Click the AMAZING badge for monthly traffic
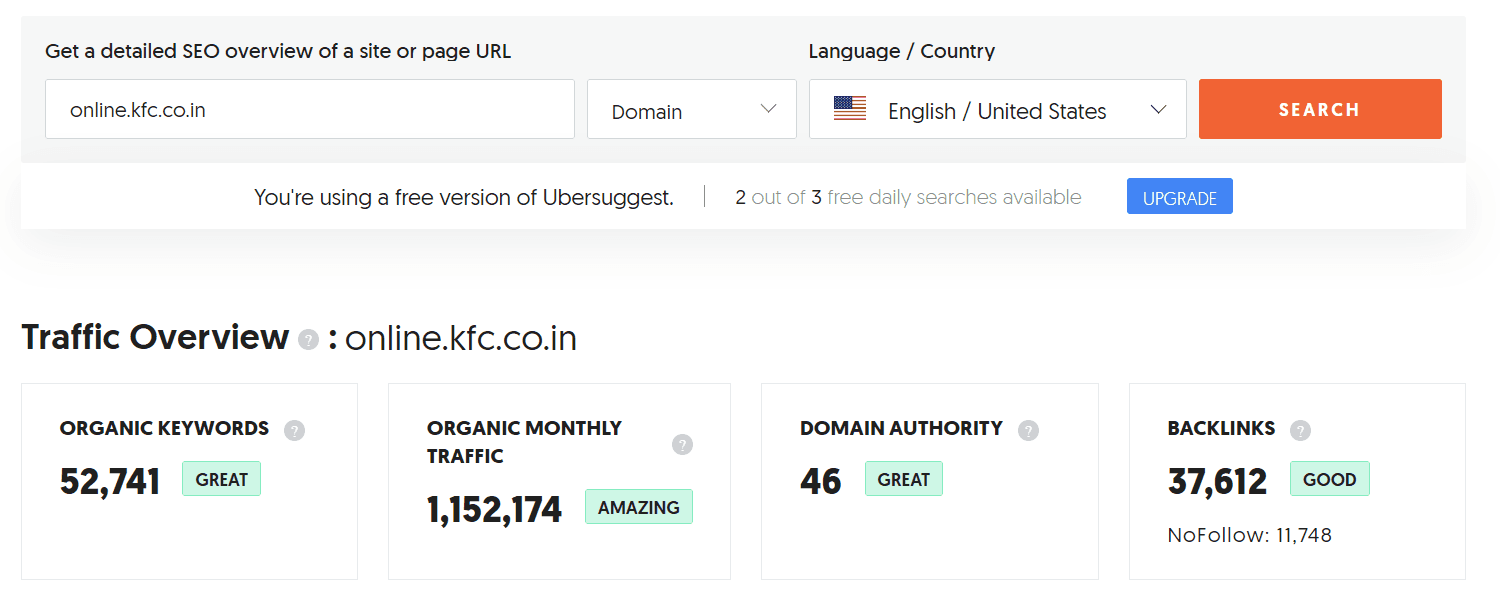The width and height of the screenshot is (1500, 604). point(638,507)
